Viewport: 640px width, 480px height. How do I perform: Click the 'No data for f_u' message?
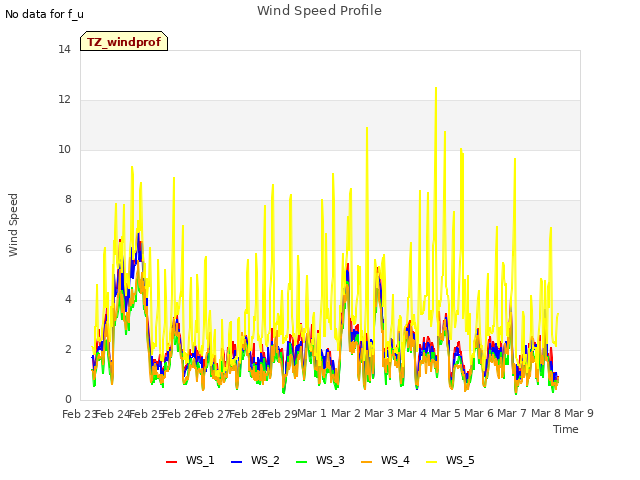44,14
